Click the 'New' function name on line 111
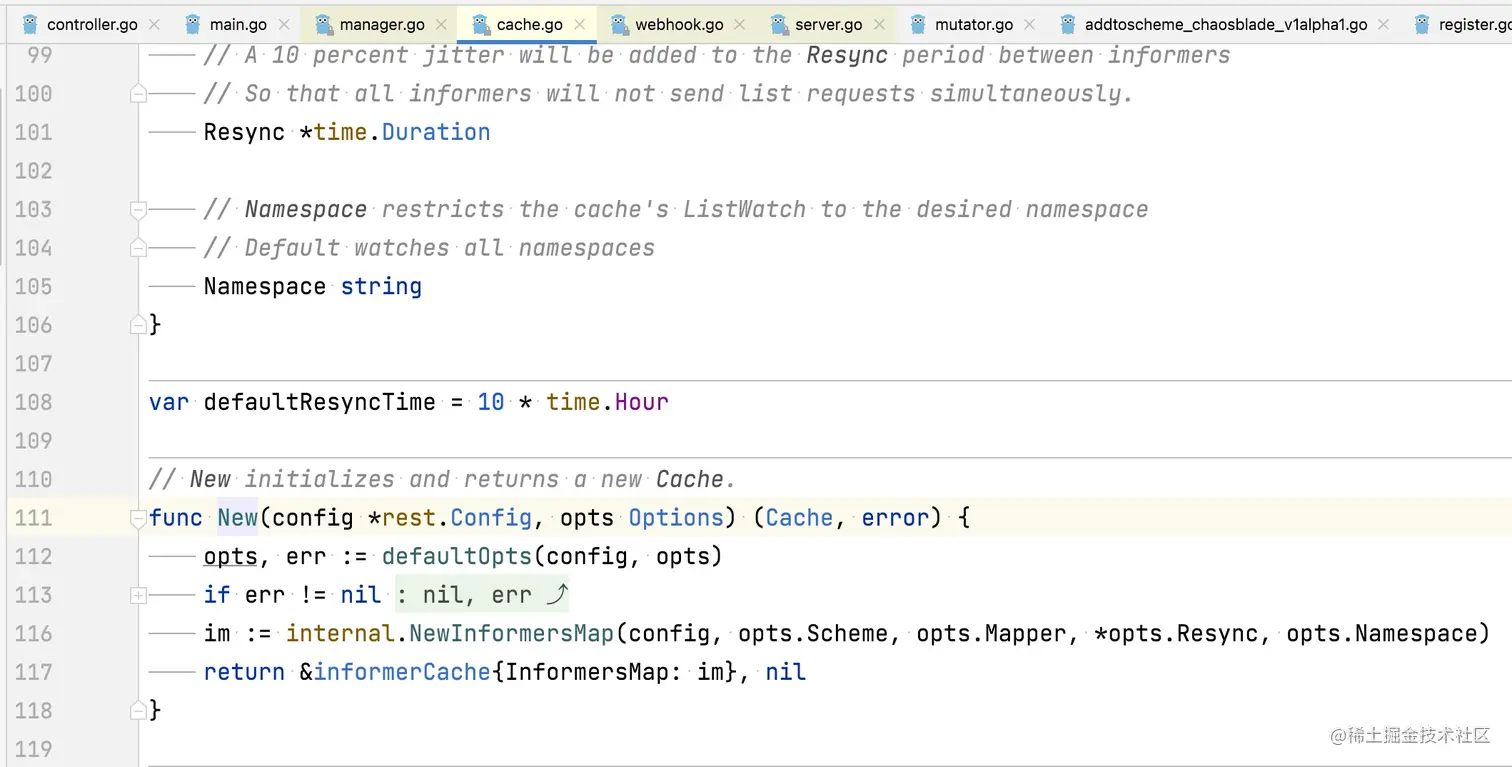 point(237,518)
